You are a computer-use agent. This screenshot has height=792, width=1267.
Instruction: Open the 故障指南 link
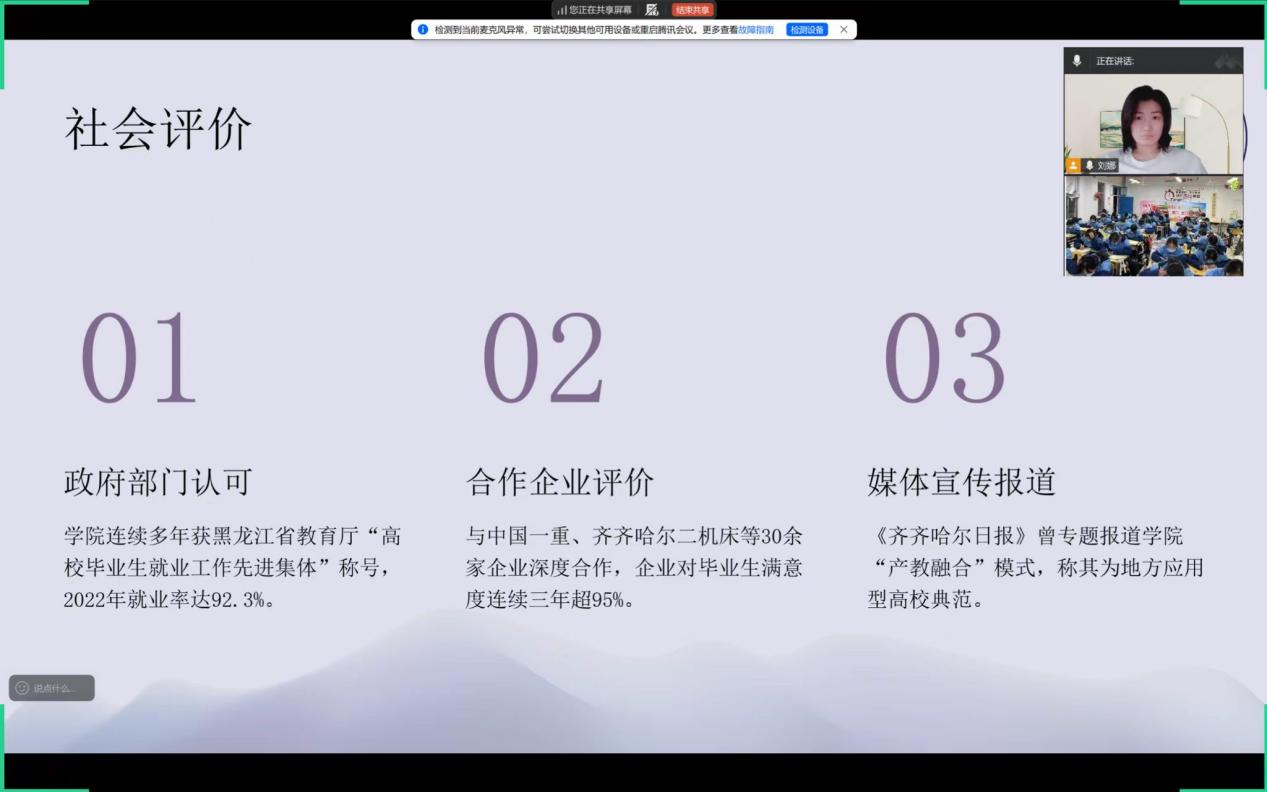[x=756, y=30]
